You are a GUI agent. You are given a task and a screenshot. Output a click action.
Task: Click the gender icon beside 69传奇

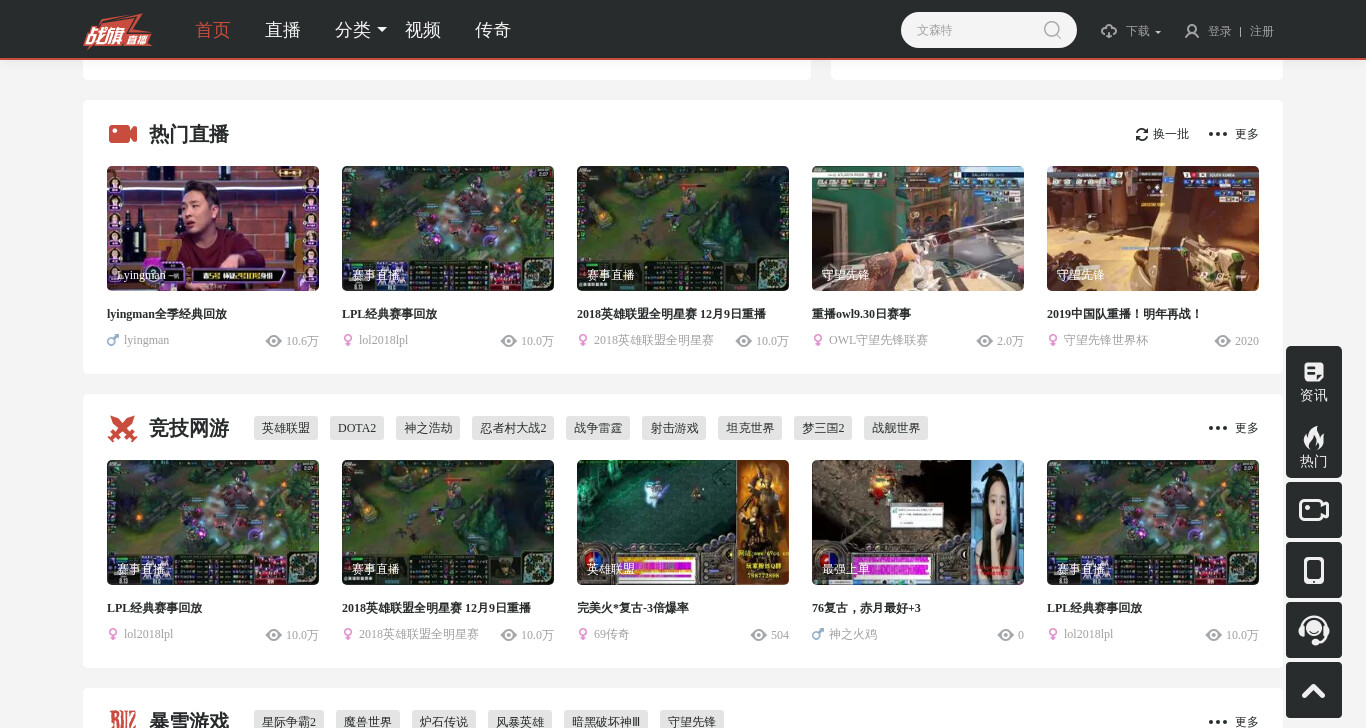coord(583,634)
